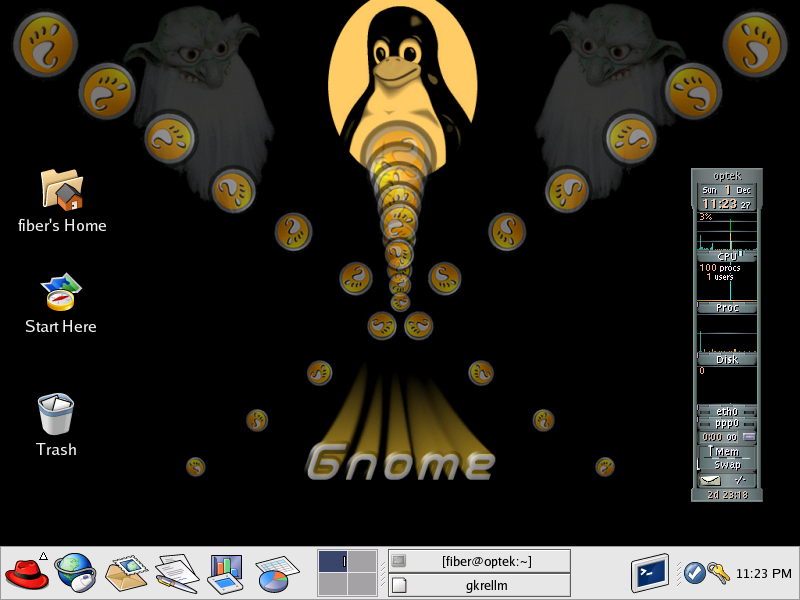The width and height of the screenshot is (800, 600).
Task: Click the Mem meter in gkrellm
Action: [727, 452]
